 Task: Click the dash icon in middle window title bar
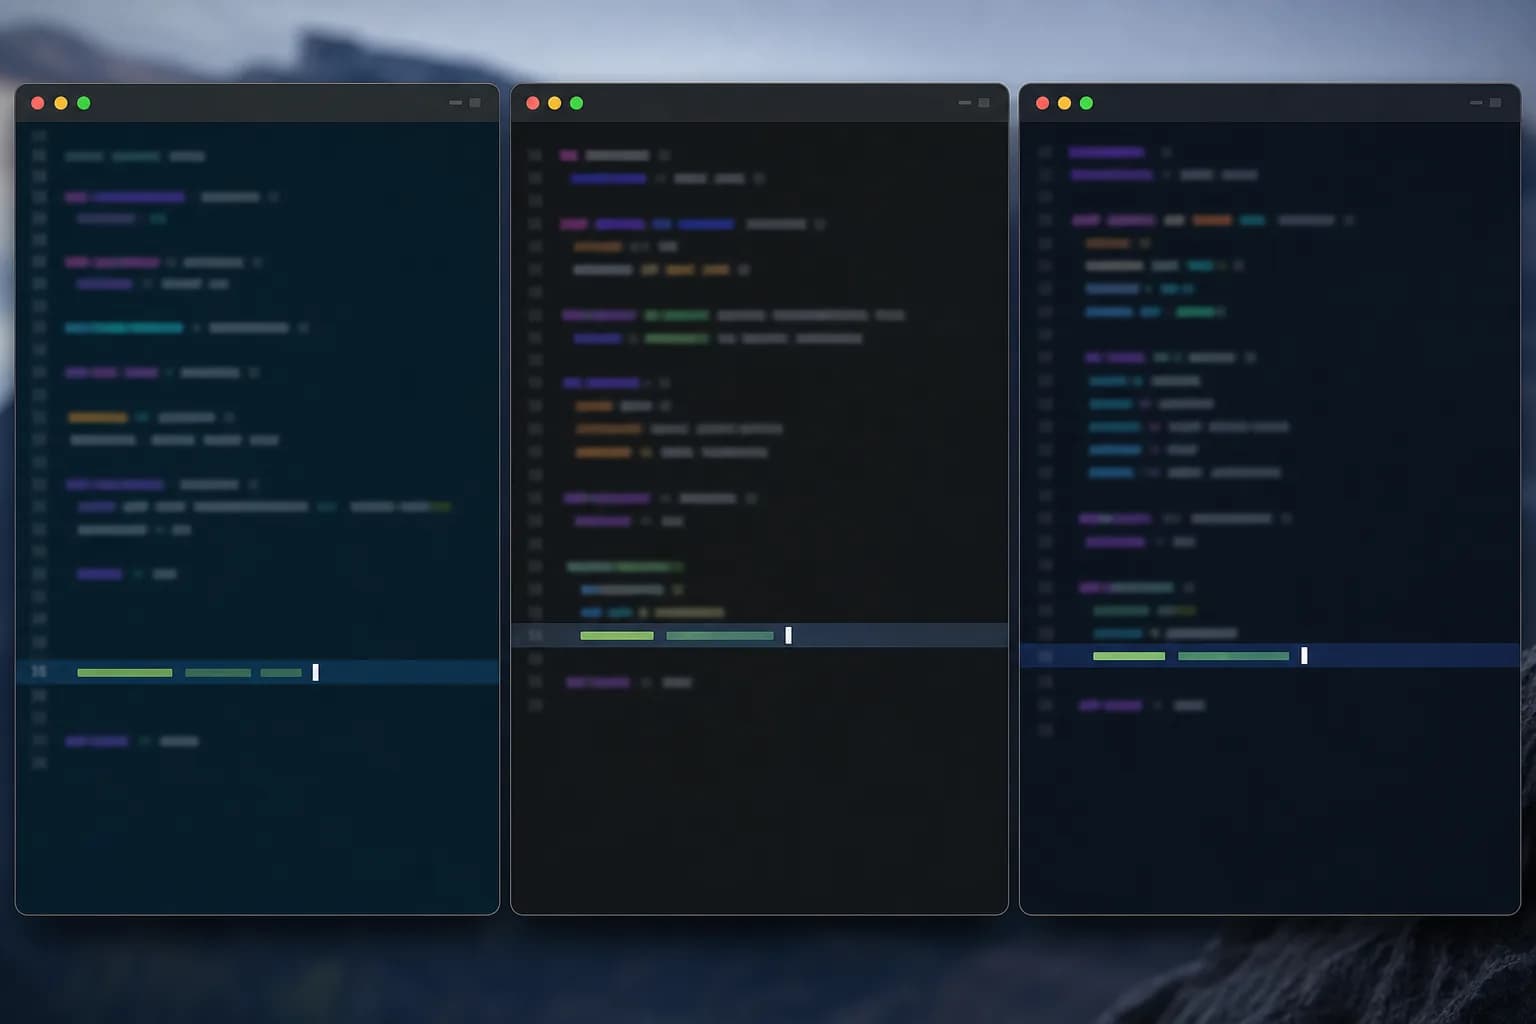pyautogui.click(x=965, y=103)
